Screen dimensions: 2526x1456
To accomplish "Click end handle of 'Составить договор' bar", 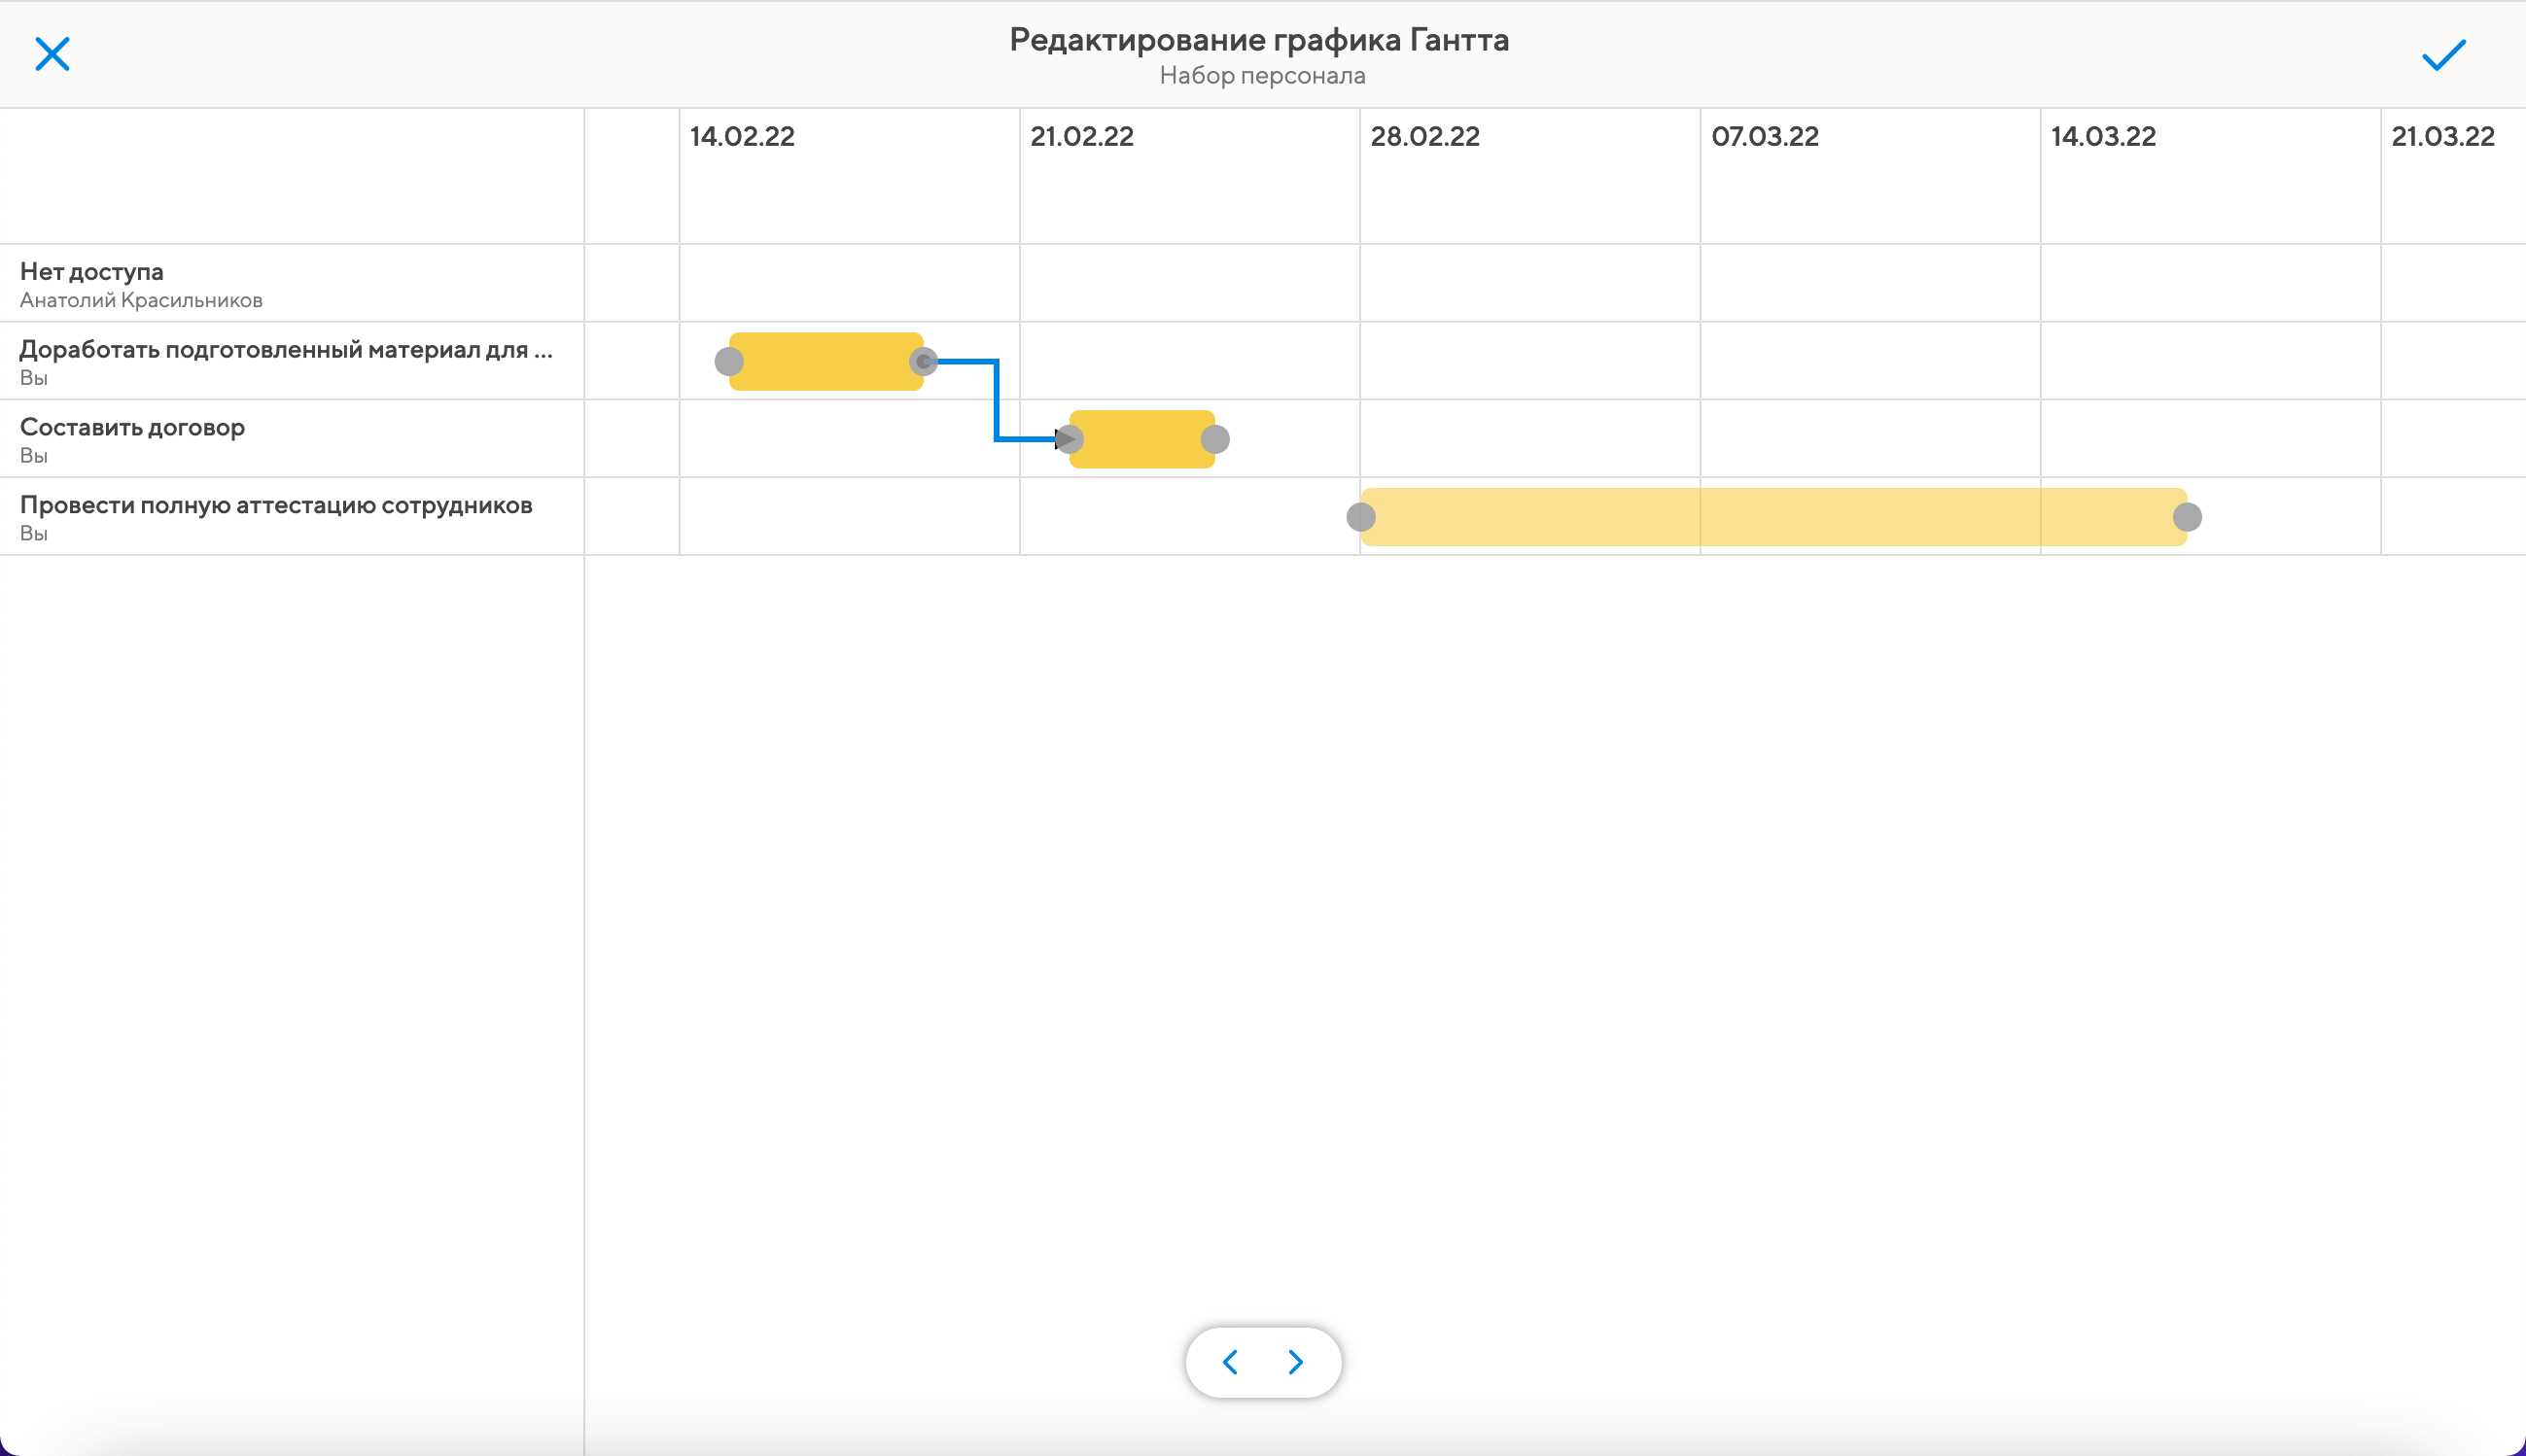I will (1215, 439).
